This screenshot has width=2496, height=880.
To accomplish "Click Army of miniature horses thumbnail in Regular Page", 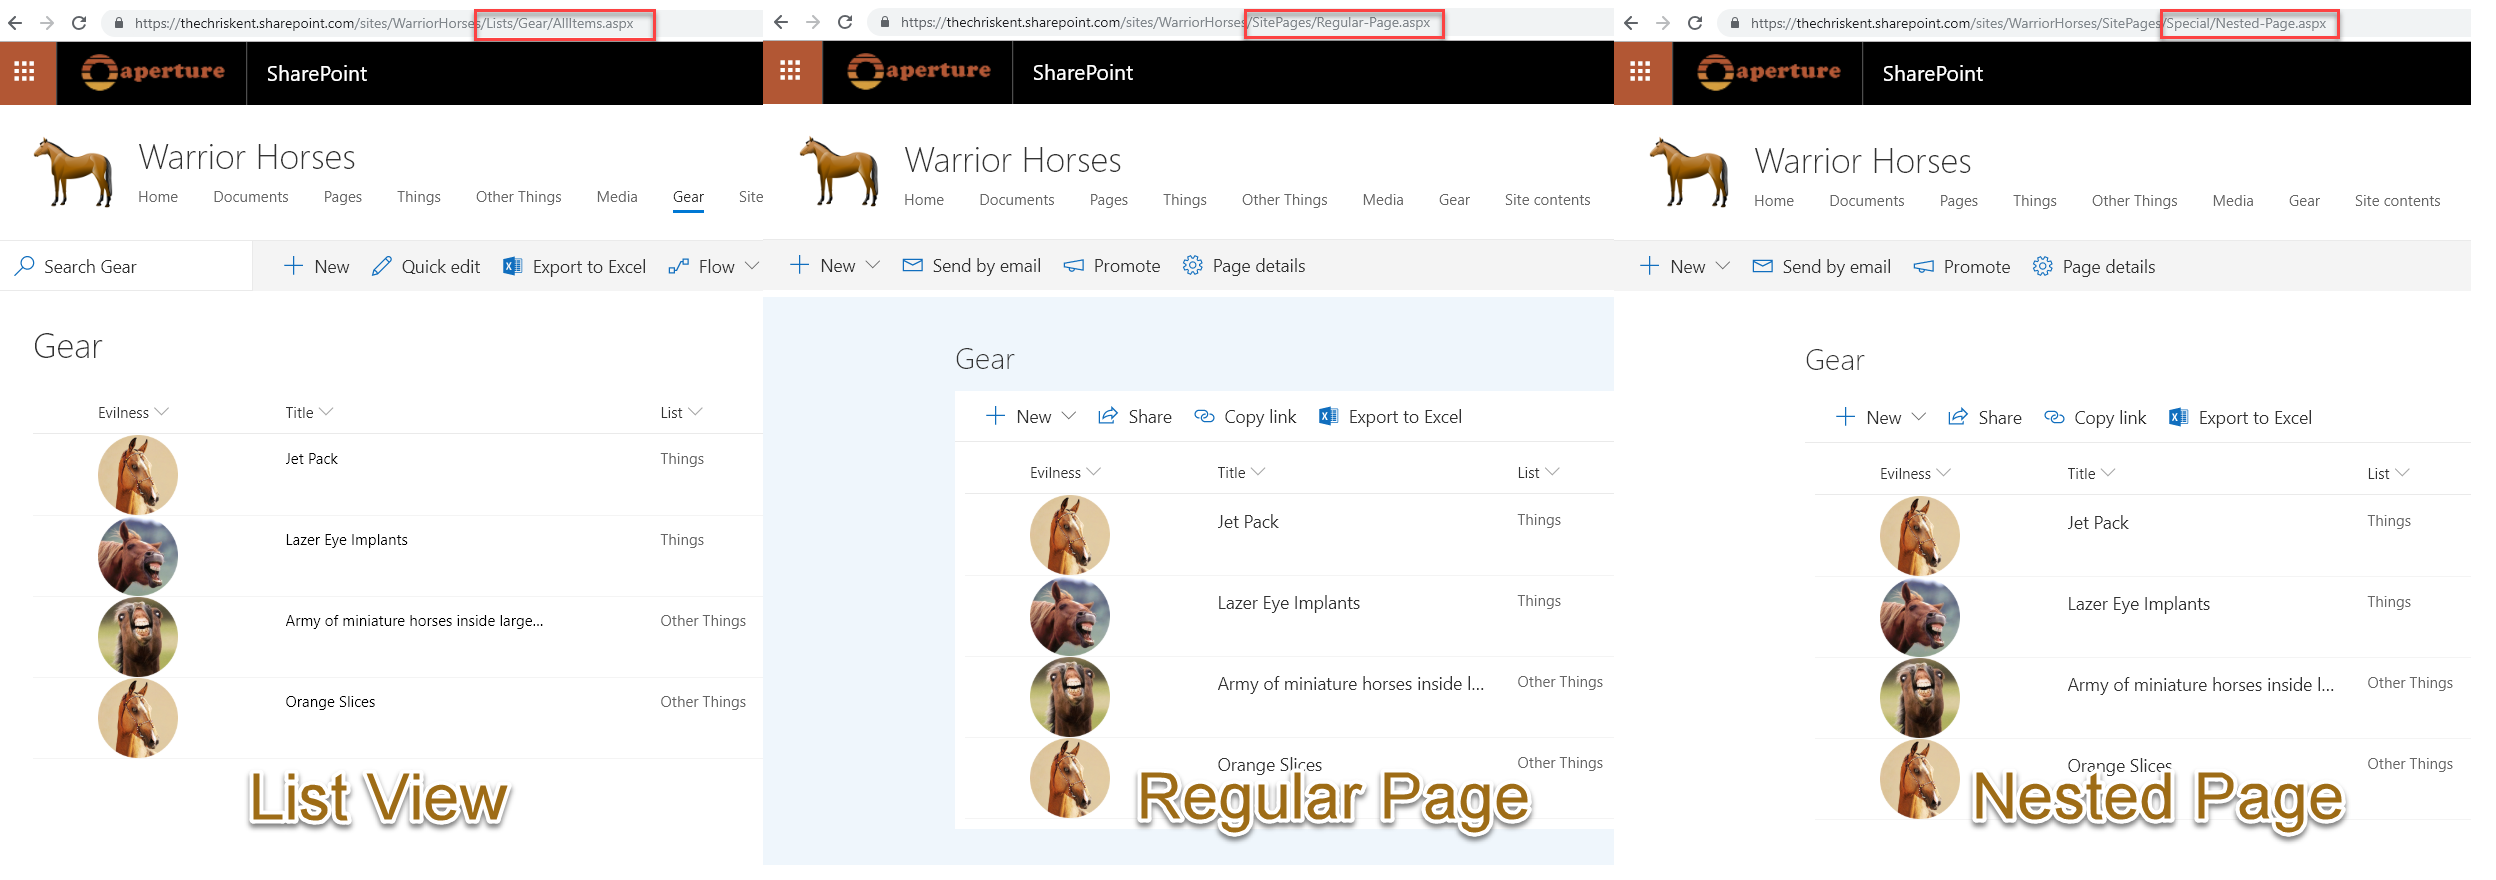I will 1070,697.
